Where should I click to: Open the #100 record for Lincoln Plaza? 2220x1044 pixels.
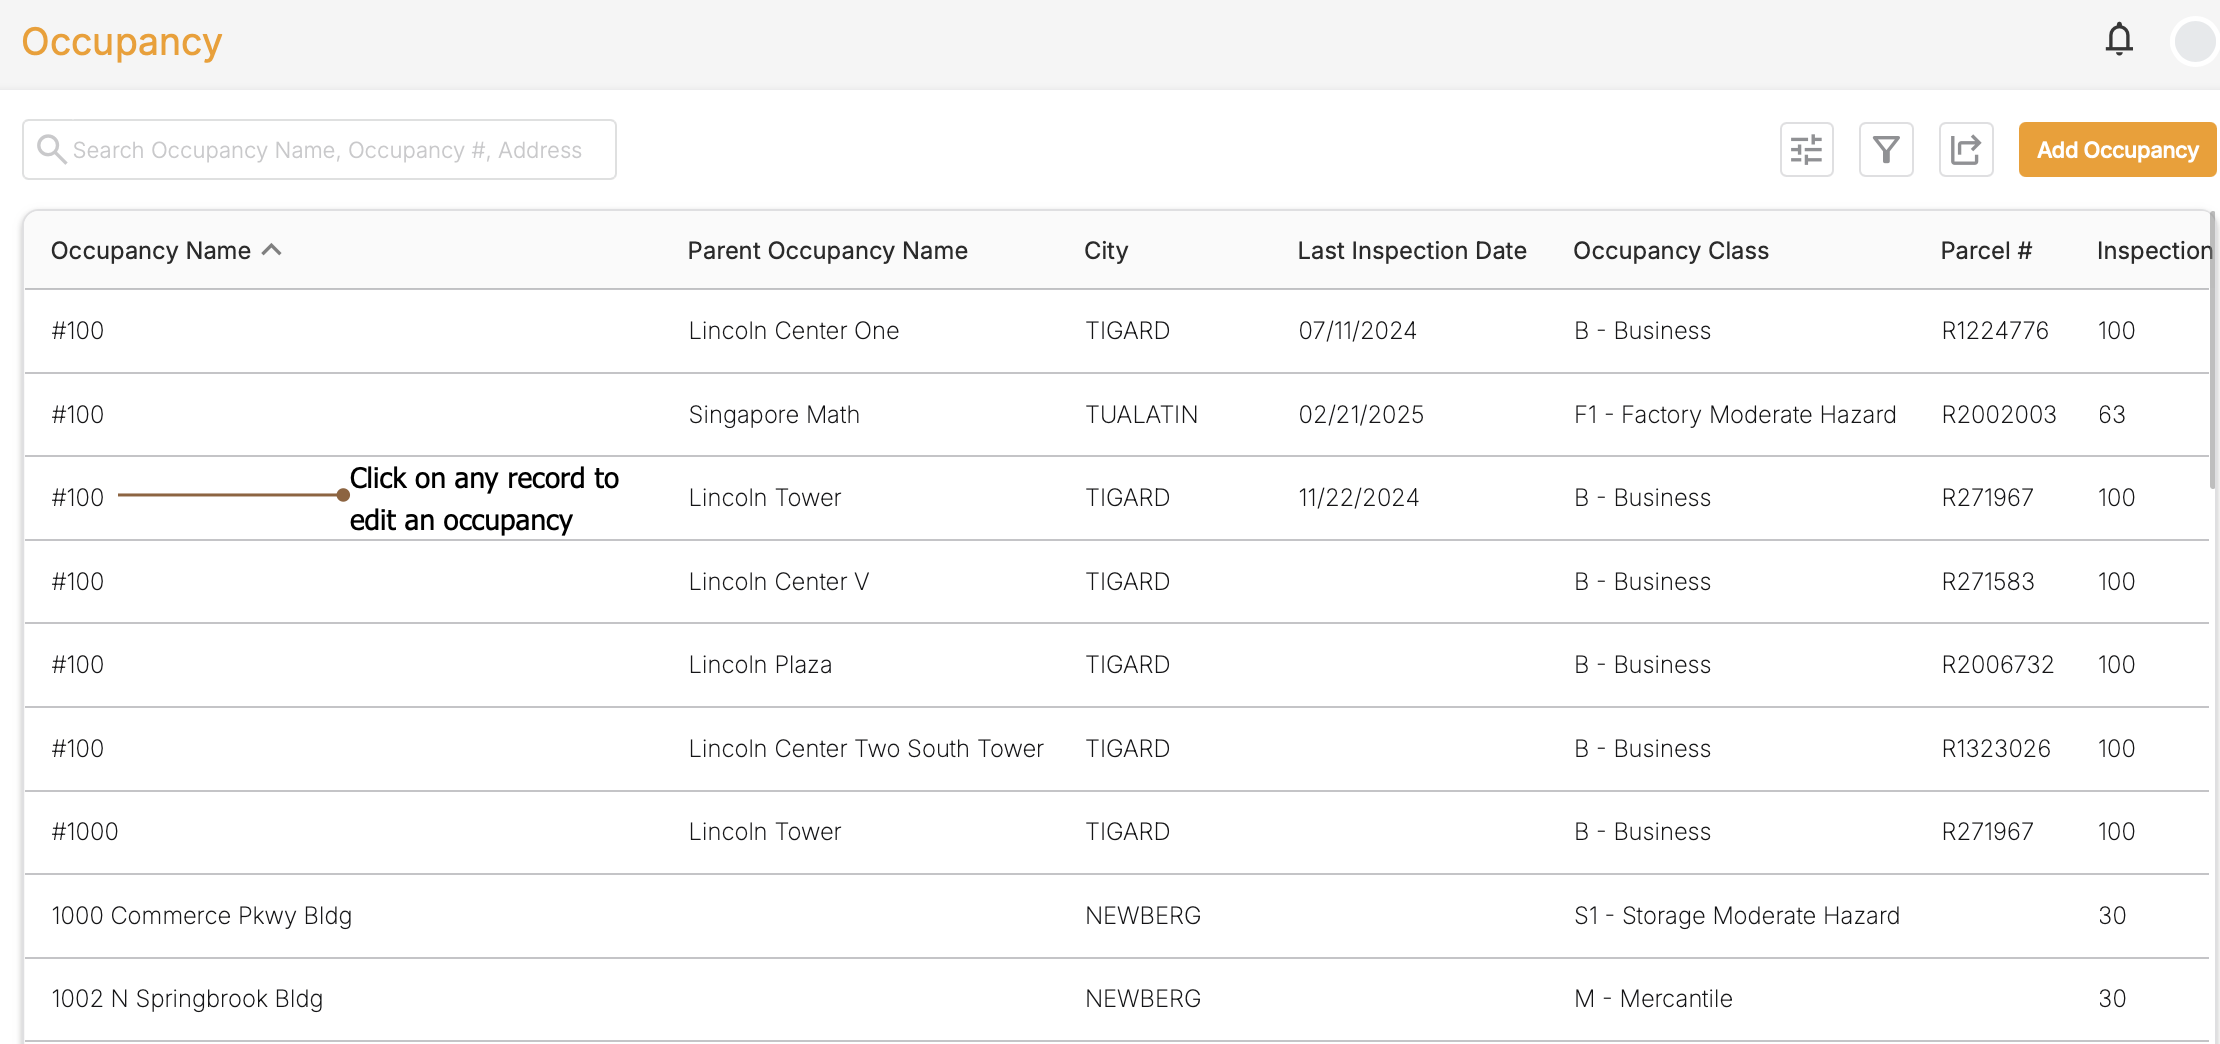tap(78, 665)
